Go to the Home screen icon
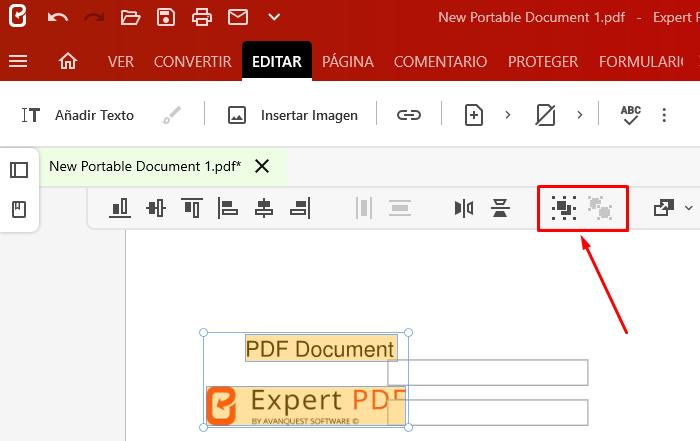The width and height of the screenshot is (700, 441). [x=68, y=61]
